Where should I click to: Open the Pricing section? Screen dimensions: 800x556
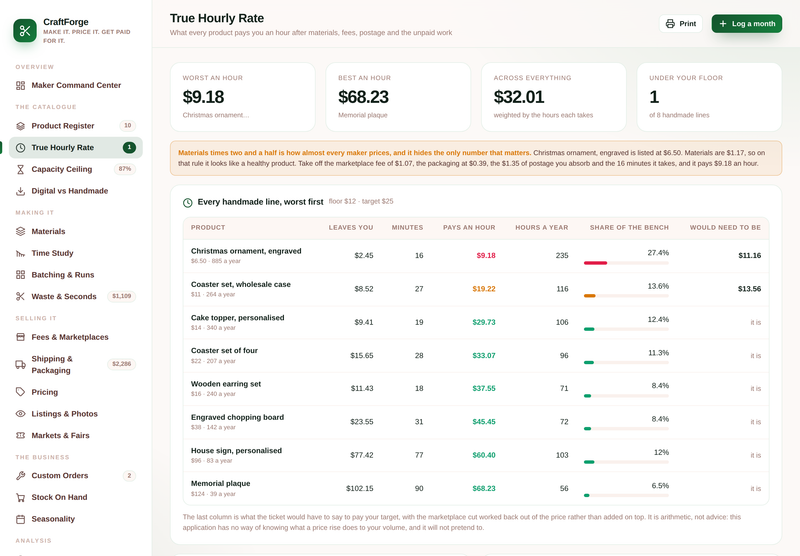pos(76,392)
